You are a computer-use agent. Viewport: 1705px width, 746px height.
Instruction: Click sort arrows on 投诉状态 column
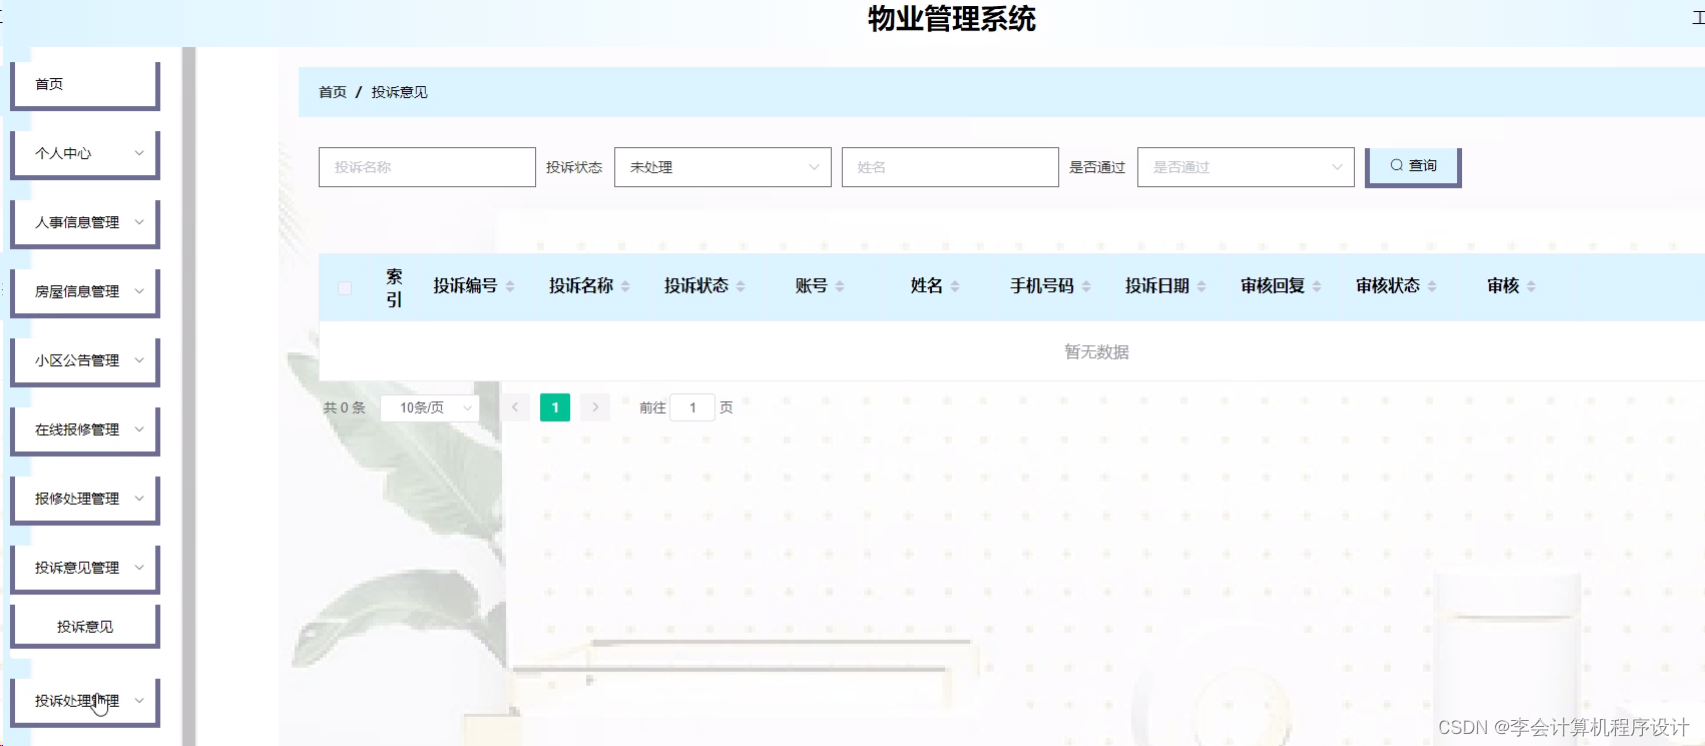click(741, 286)
